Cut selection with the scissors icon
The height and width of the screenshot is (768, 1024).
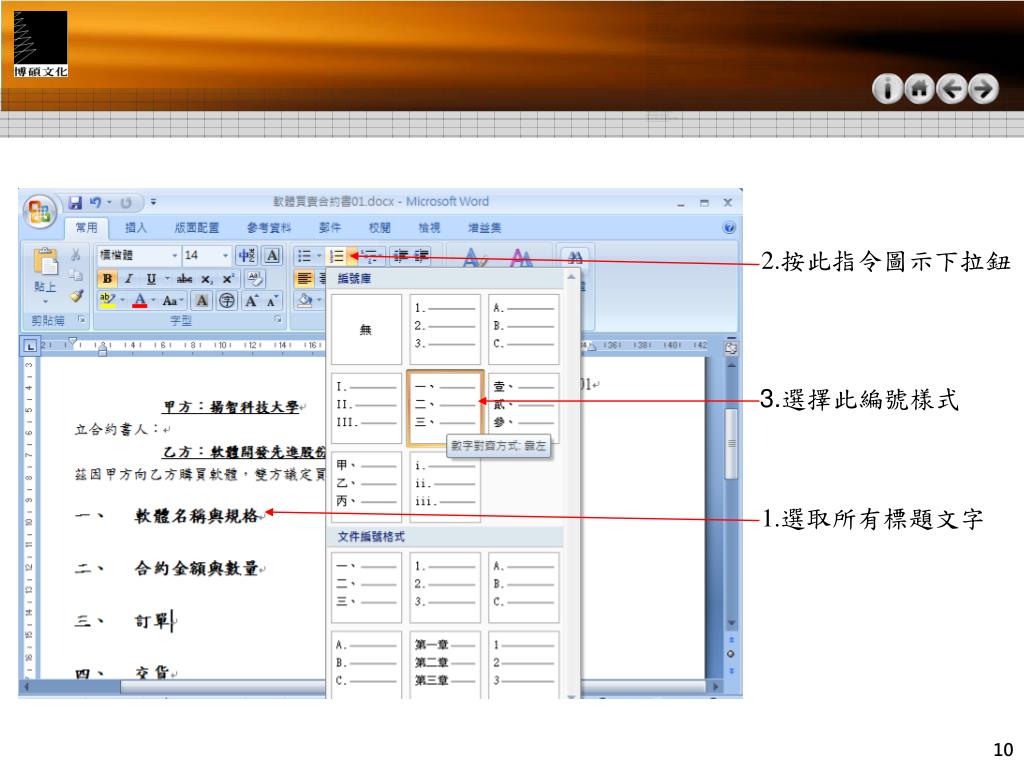76,255
